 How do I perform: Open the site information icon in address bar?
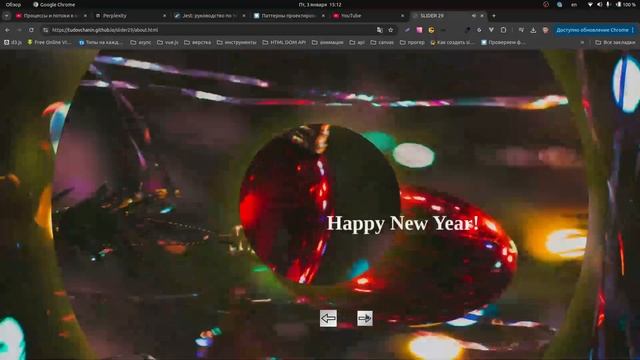click(x=45, y=30)
